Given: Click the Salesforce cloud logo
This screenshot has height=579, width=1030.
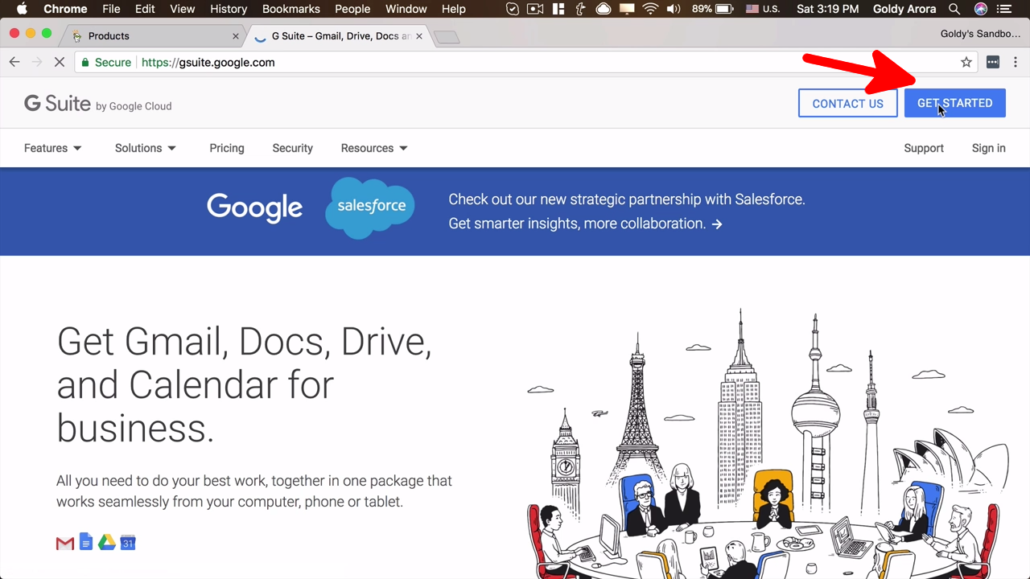Looking at the screenshot, I should point(370,207).
